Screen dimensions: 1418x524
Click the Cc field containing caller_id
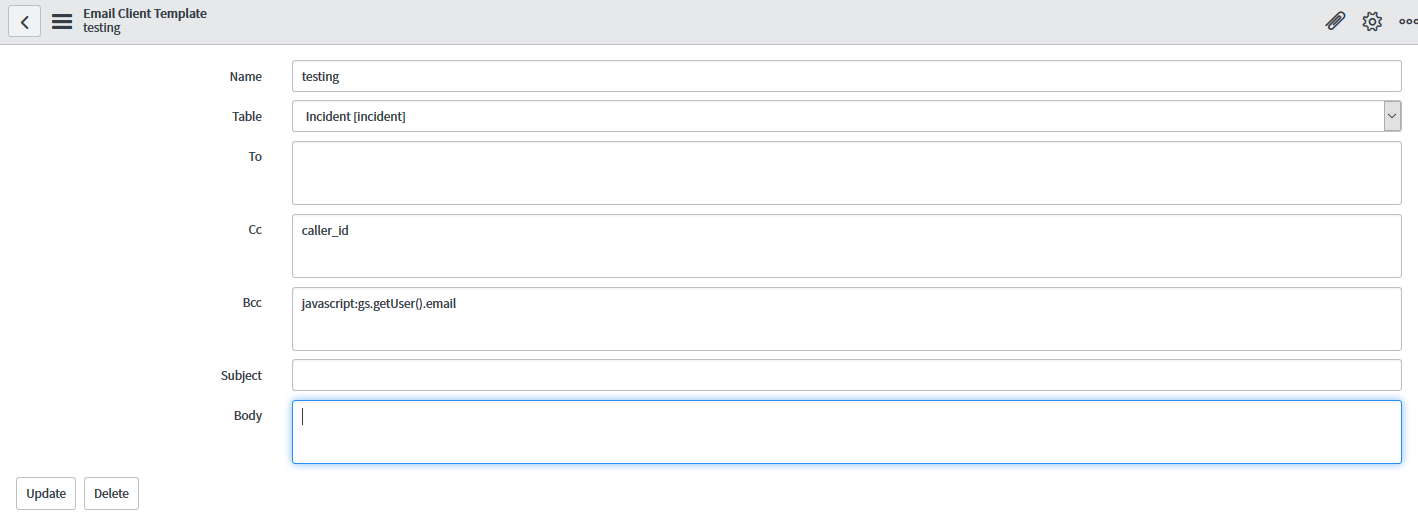[x=847, y=246]
